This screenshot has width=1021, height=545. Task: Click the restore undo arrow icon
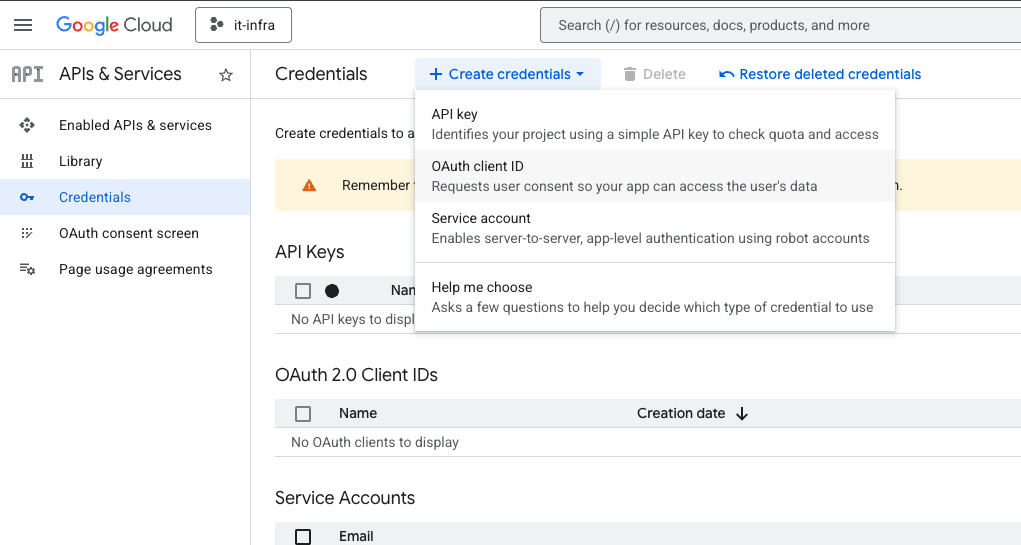point(726,74)
